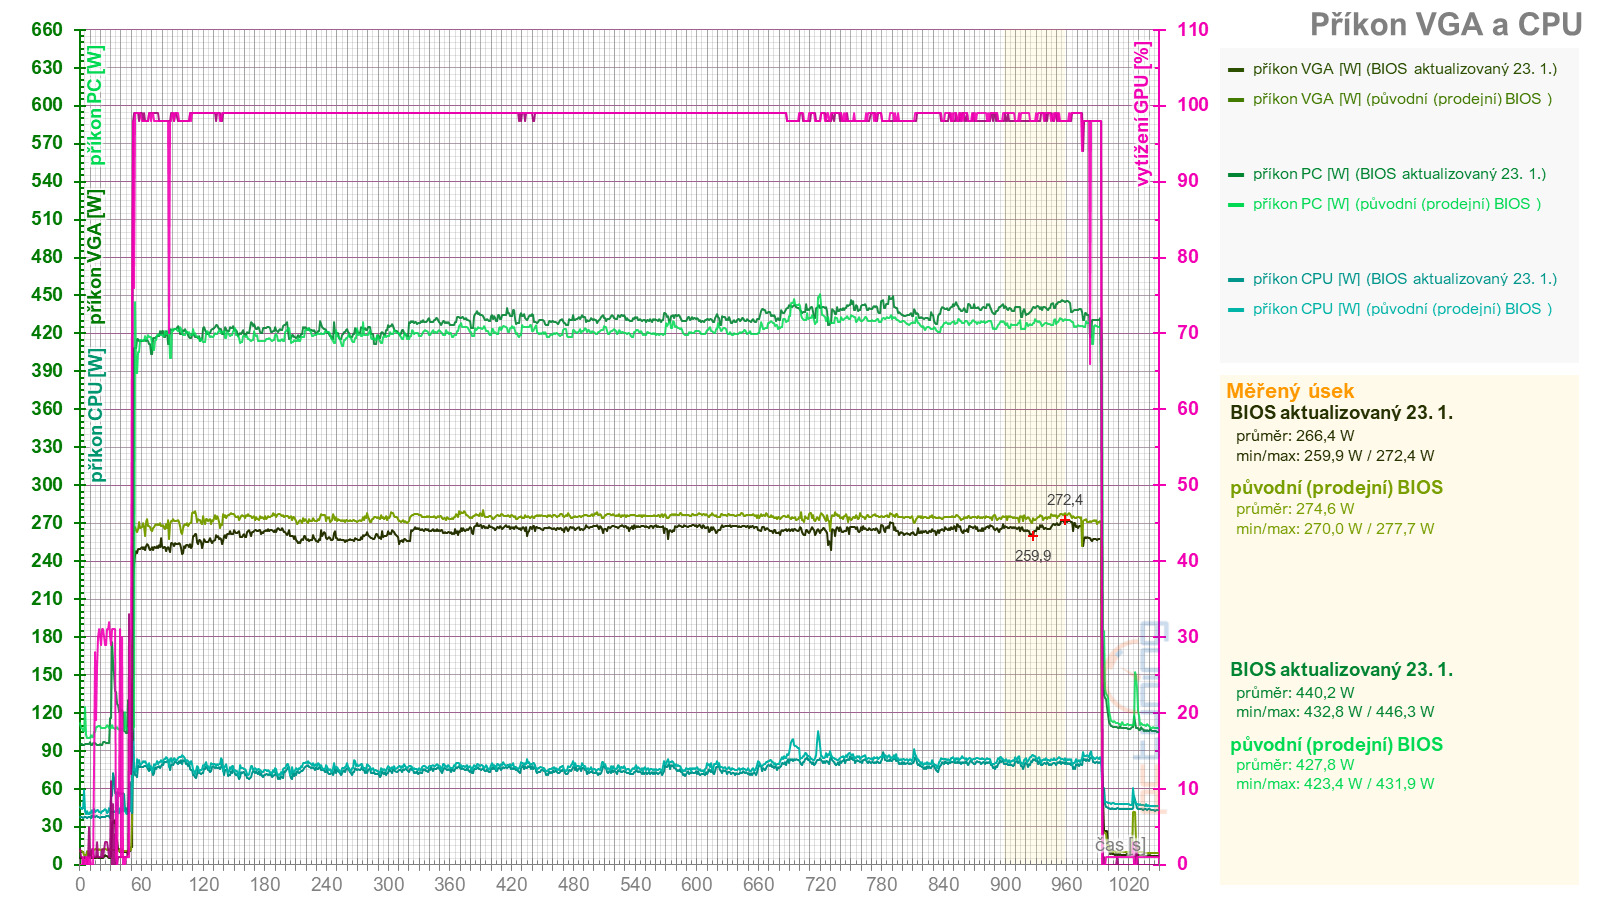Viewport: 1599px width, 897px height.
Task: Click the Měřený úsek heading
Action: coord(1290,391)
